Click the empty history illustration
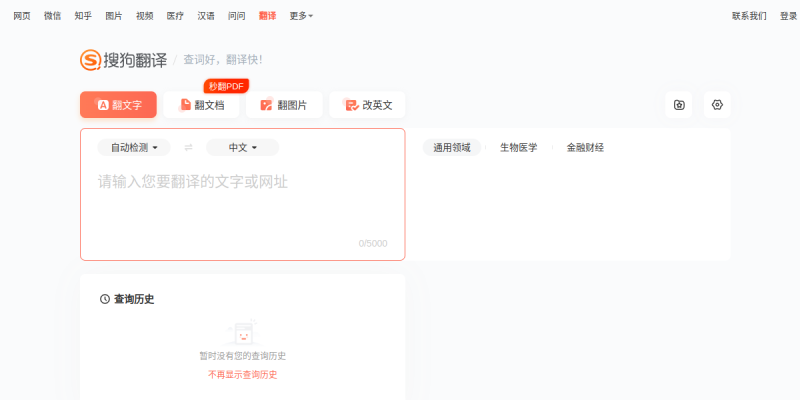This screenshot has height=400, width=800. [243, 333]
